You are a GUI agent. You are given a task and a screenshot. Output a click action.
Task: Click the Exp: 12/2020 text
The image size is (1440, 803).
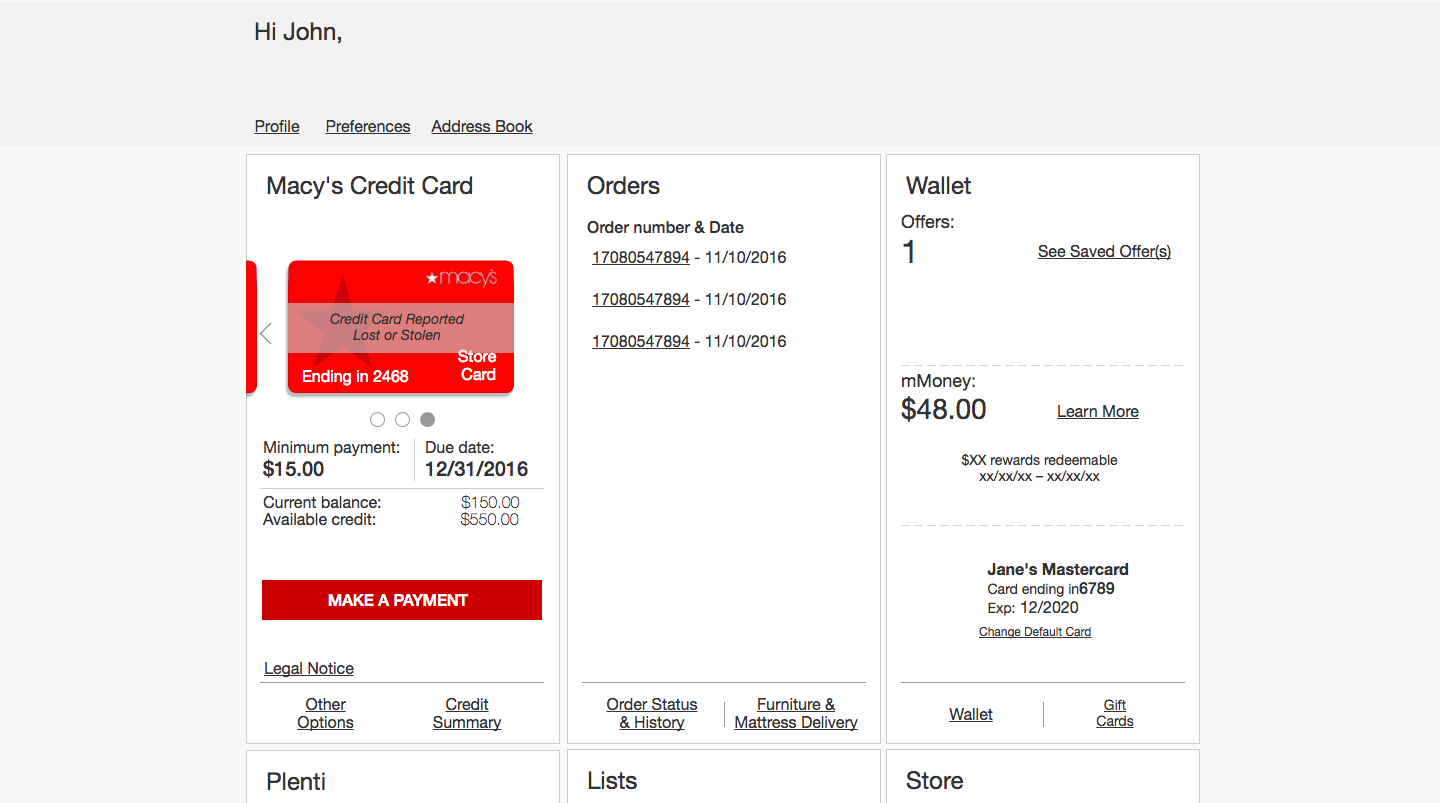1033,607
